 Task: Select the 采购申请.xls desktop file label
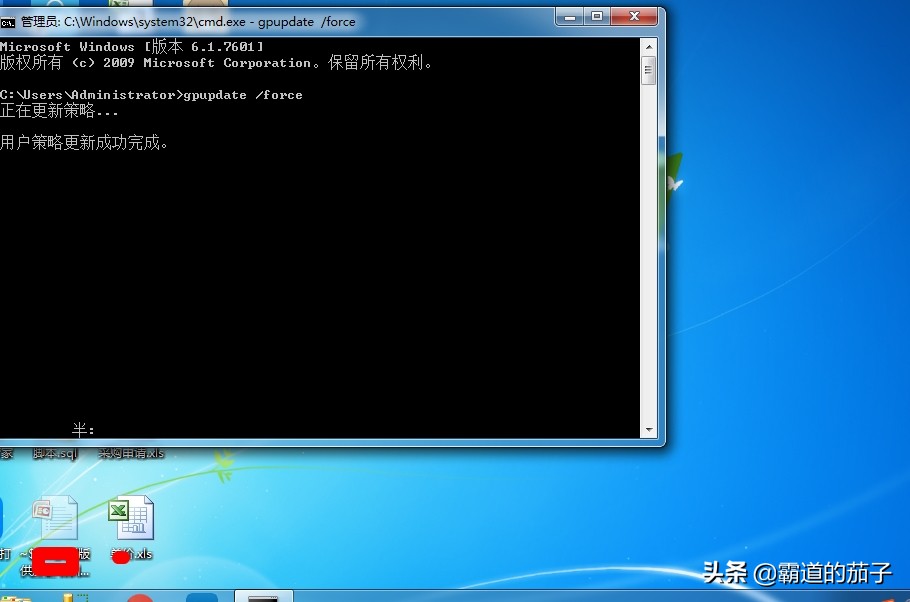pos(131,453)
